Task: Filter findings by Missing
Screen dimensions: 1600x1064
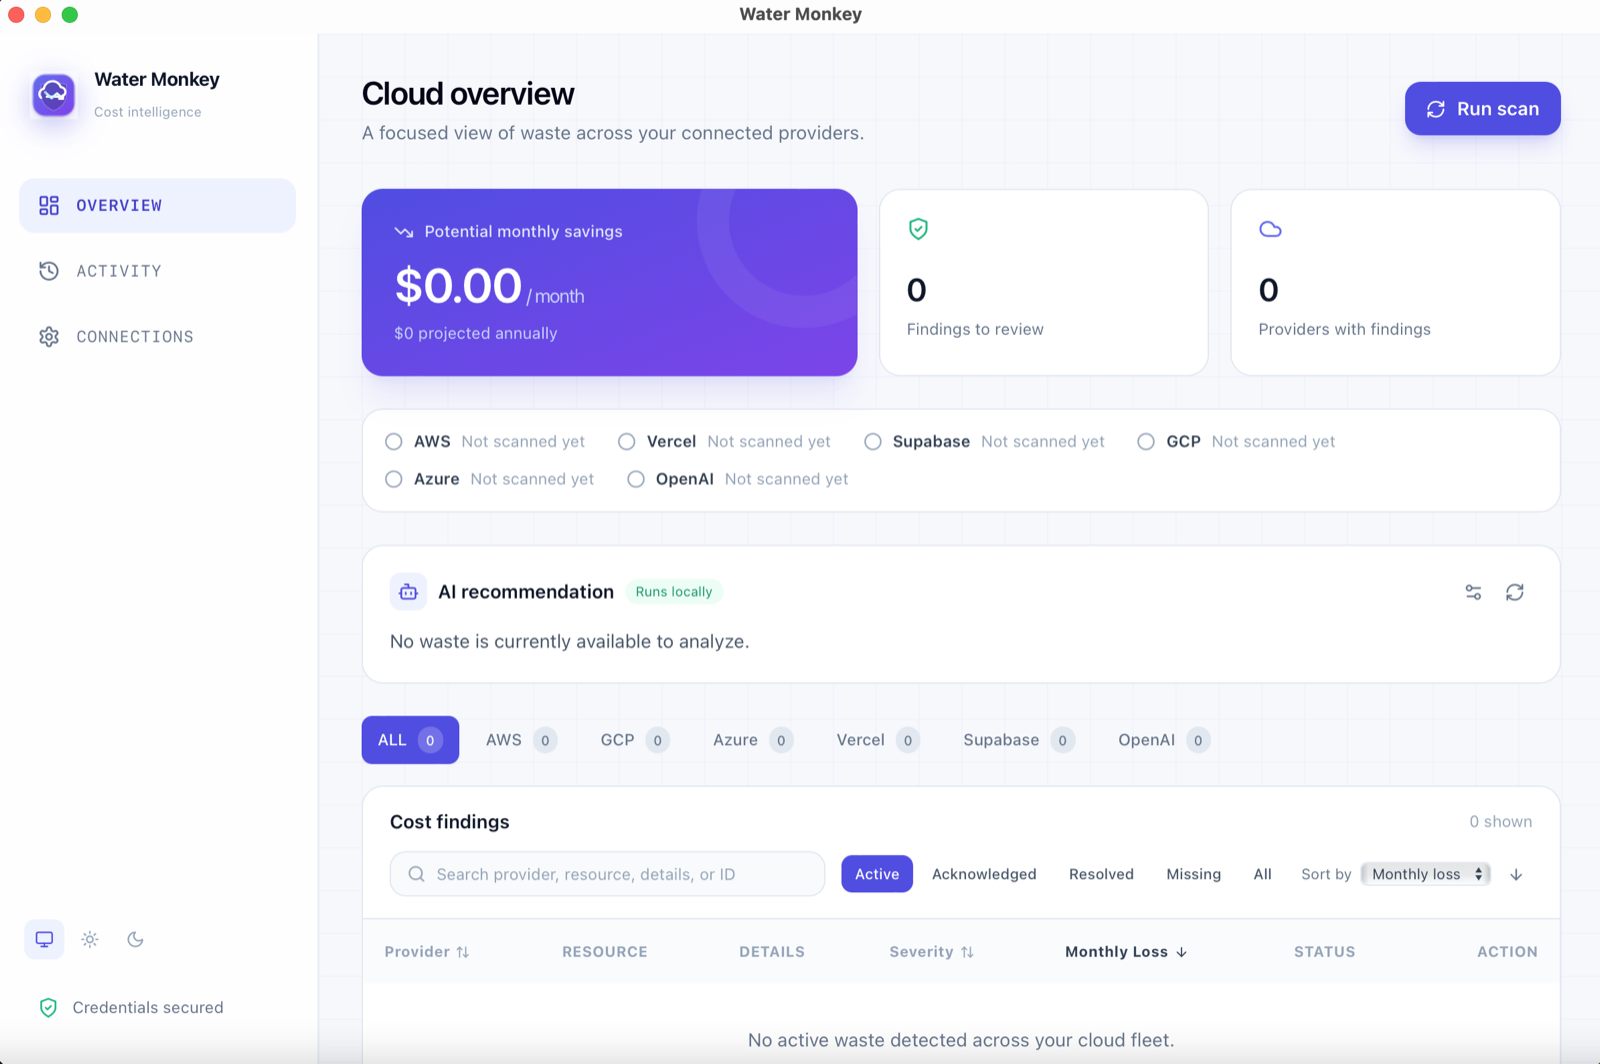Action: [x=1194, y=874]
